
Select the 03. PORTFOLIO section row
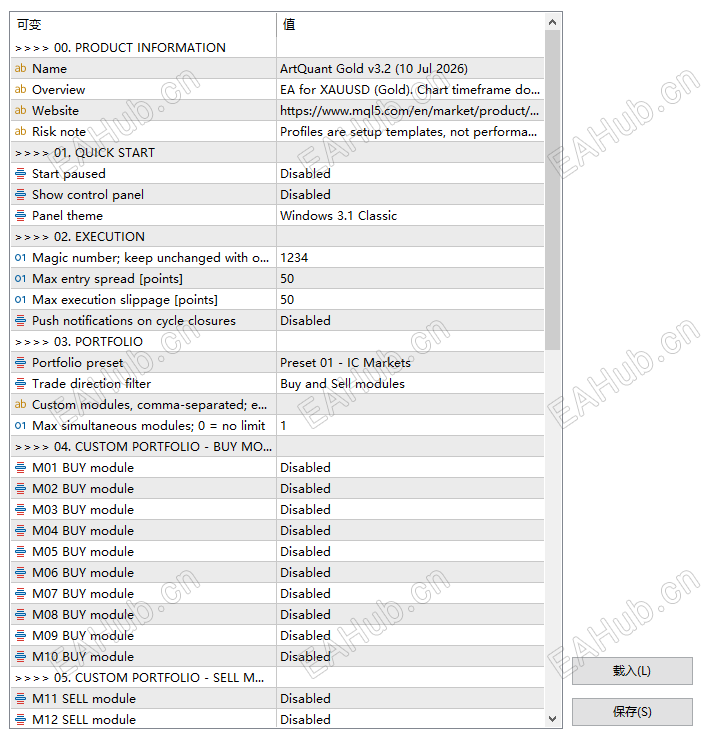click(277, 341)
